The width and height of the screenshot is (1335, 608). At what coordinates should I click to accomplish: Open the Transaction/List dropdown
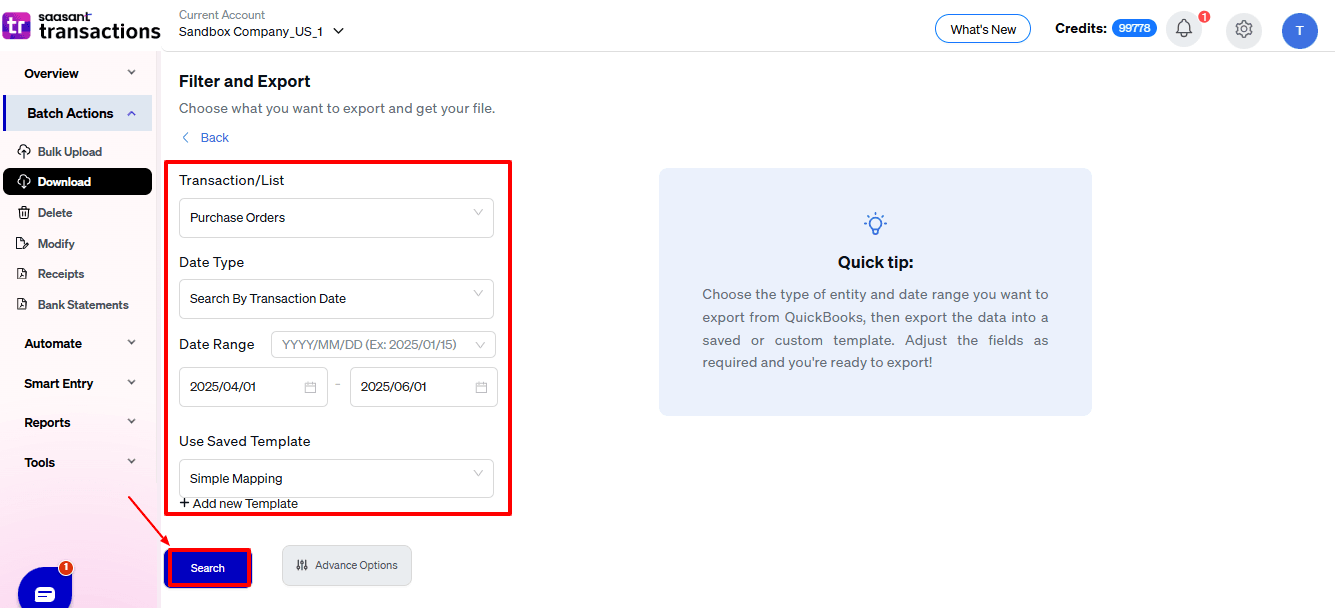click(335, 217)
